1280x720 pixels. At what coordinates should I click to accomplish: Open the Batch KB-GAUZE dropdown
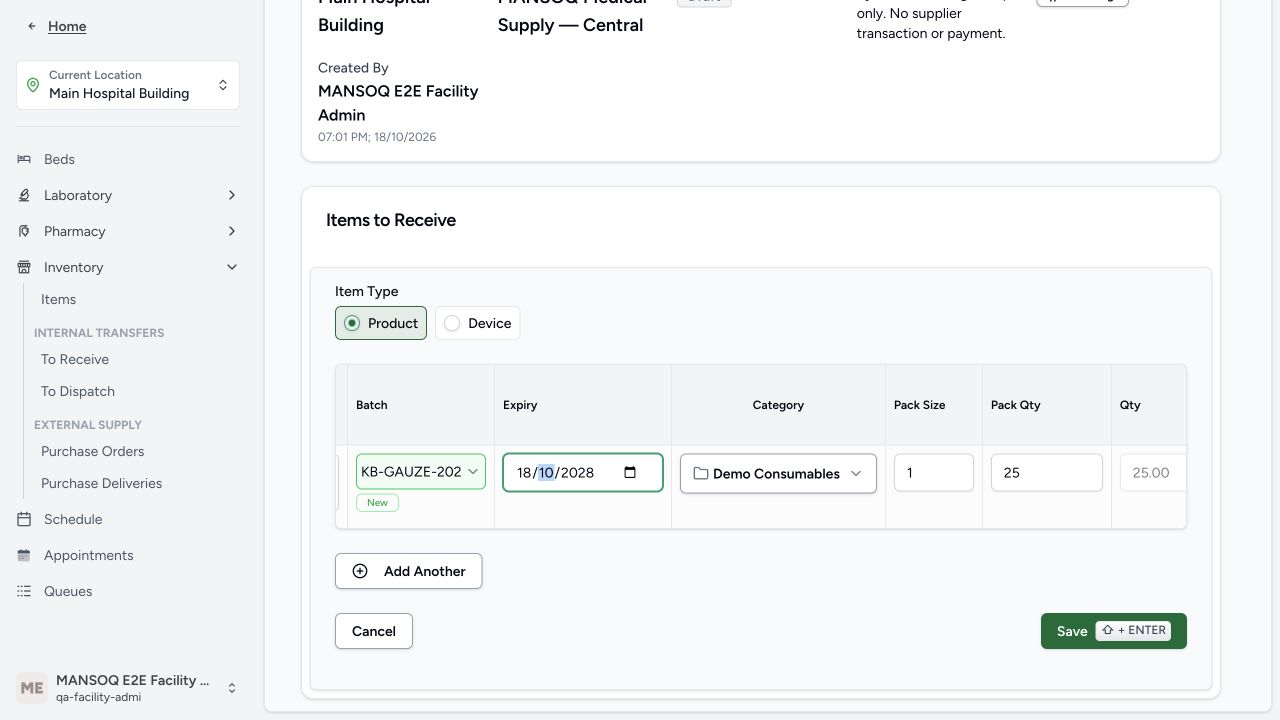pos(421,472)
